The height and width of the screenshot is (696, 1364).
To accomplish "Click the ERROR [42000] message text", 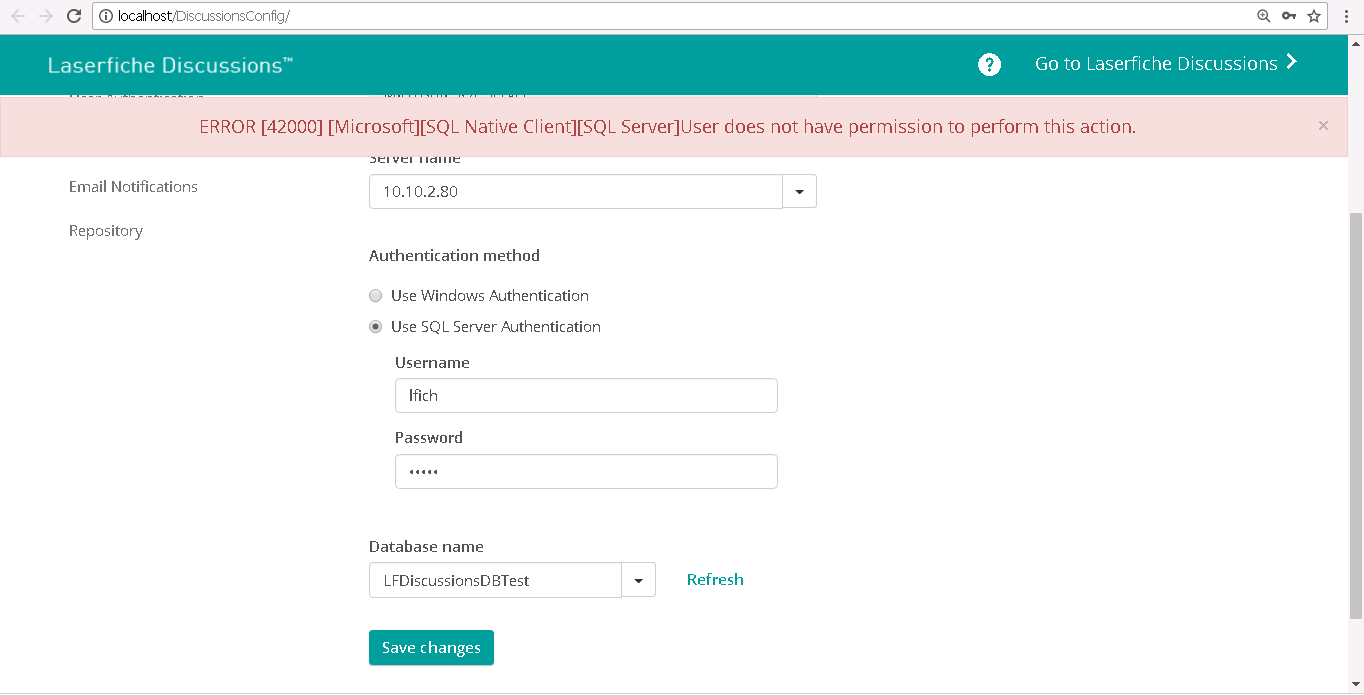I will [668, 127].
